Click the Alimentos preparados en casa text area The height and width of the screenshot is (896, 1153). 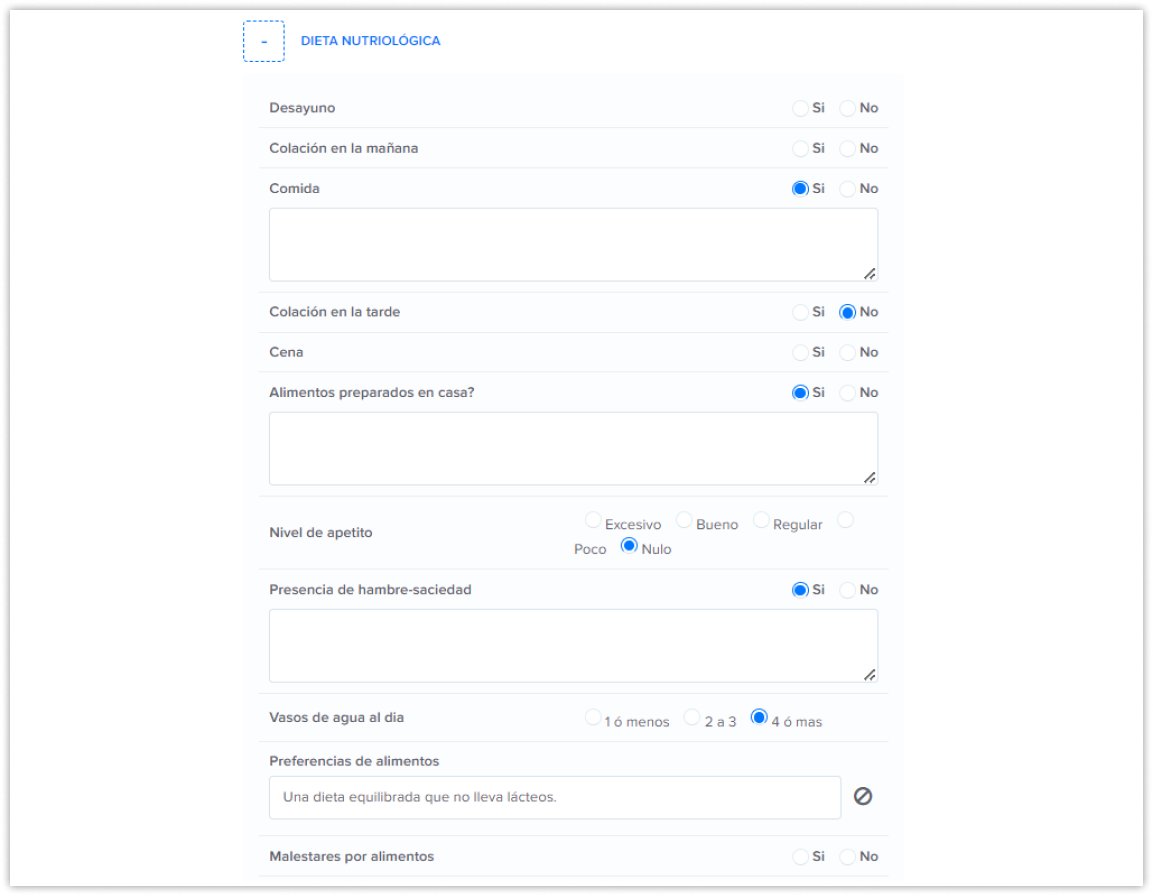[573, 449]
